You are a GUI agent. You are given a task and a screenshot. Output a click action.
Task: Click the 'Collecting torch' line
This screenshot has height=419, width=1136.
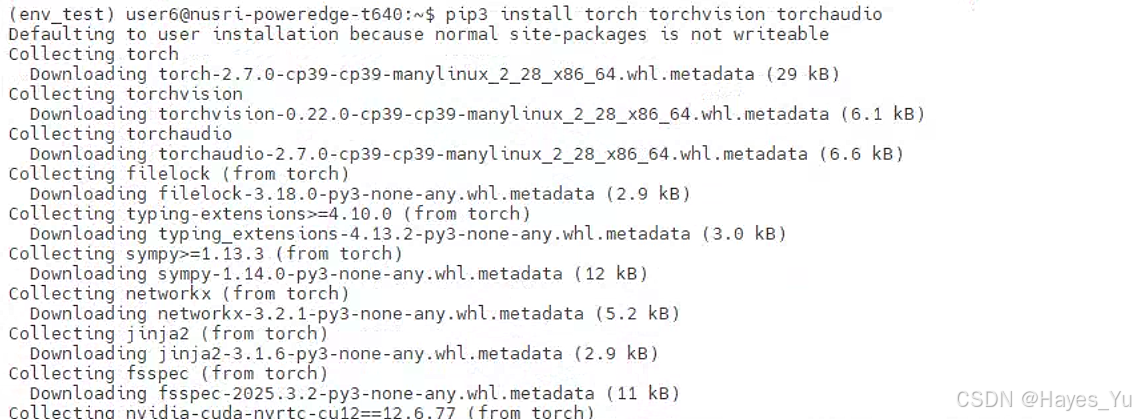click(x=93, y=54)
